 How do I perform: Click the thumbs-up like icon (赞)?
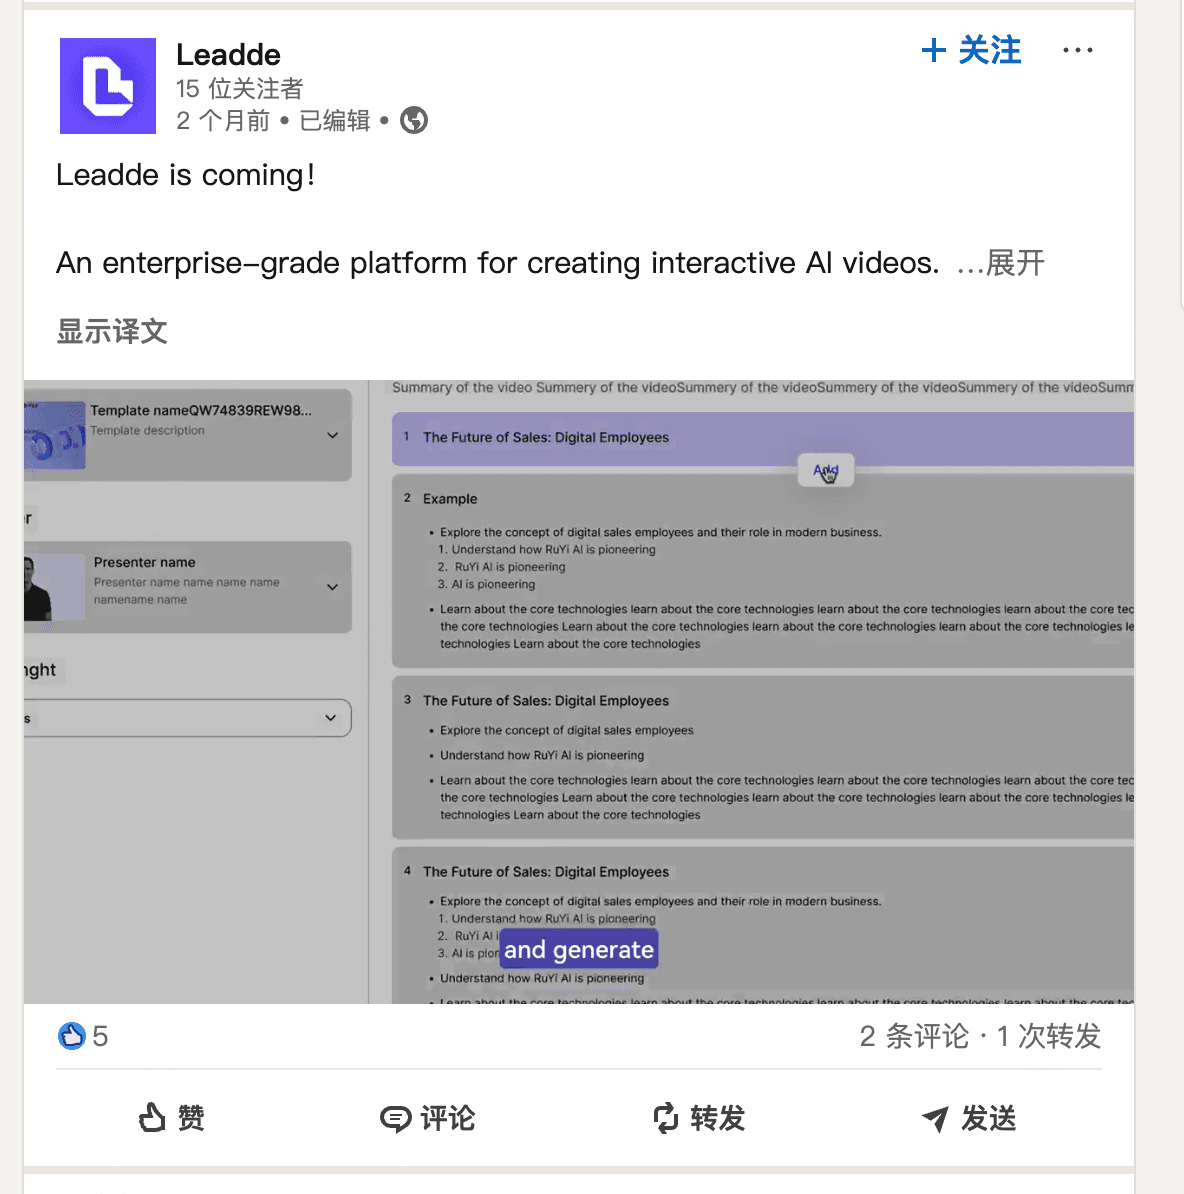(x=152, y=1118)
